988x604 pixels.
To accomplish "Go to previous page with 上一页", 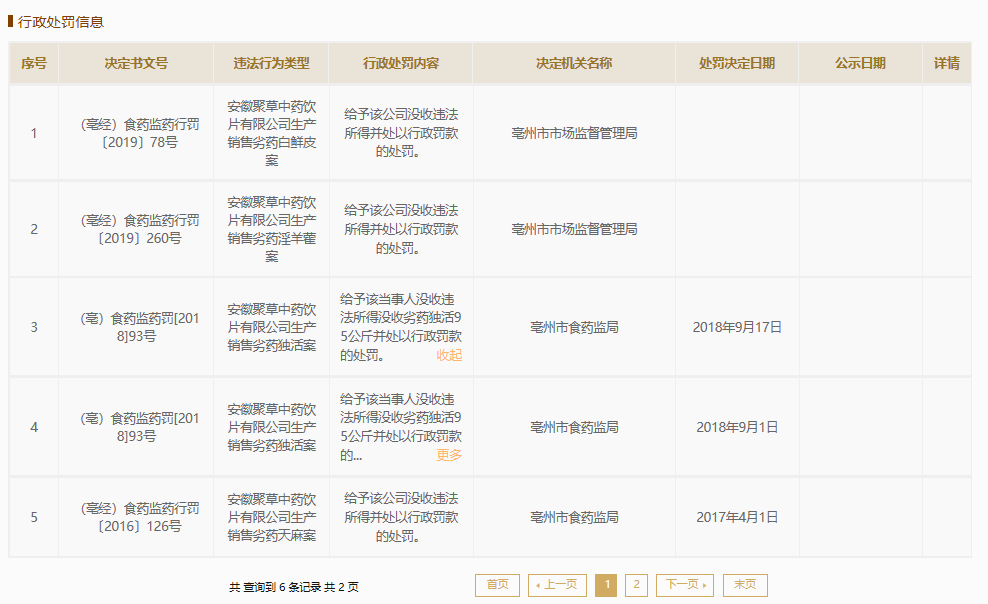I will [557, 585].
